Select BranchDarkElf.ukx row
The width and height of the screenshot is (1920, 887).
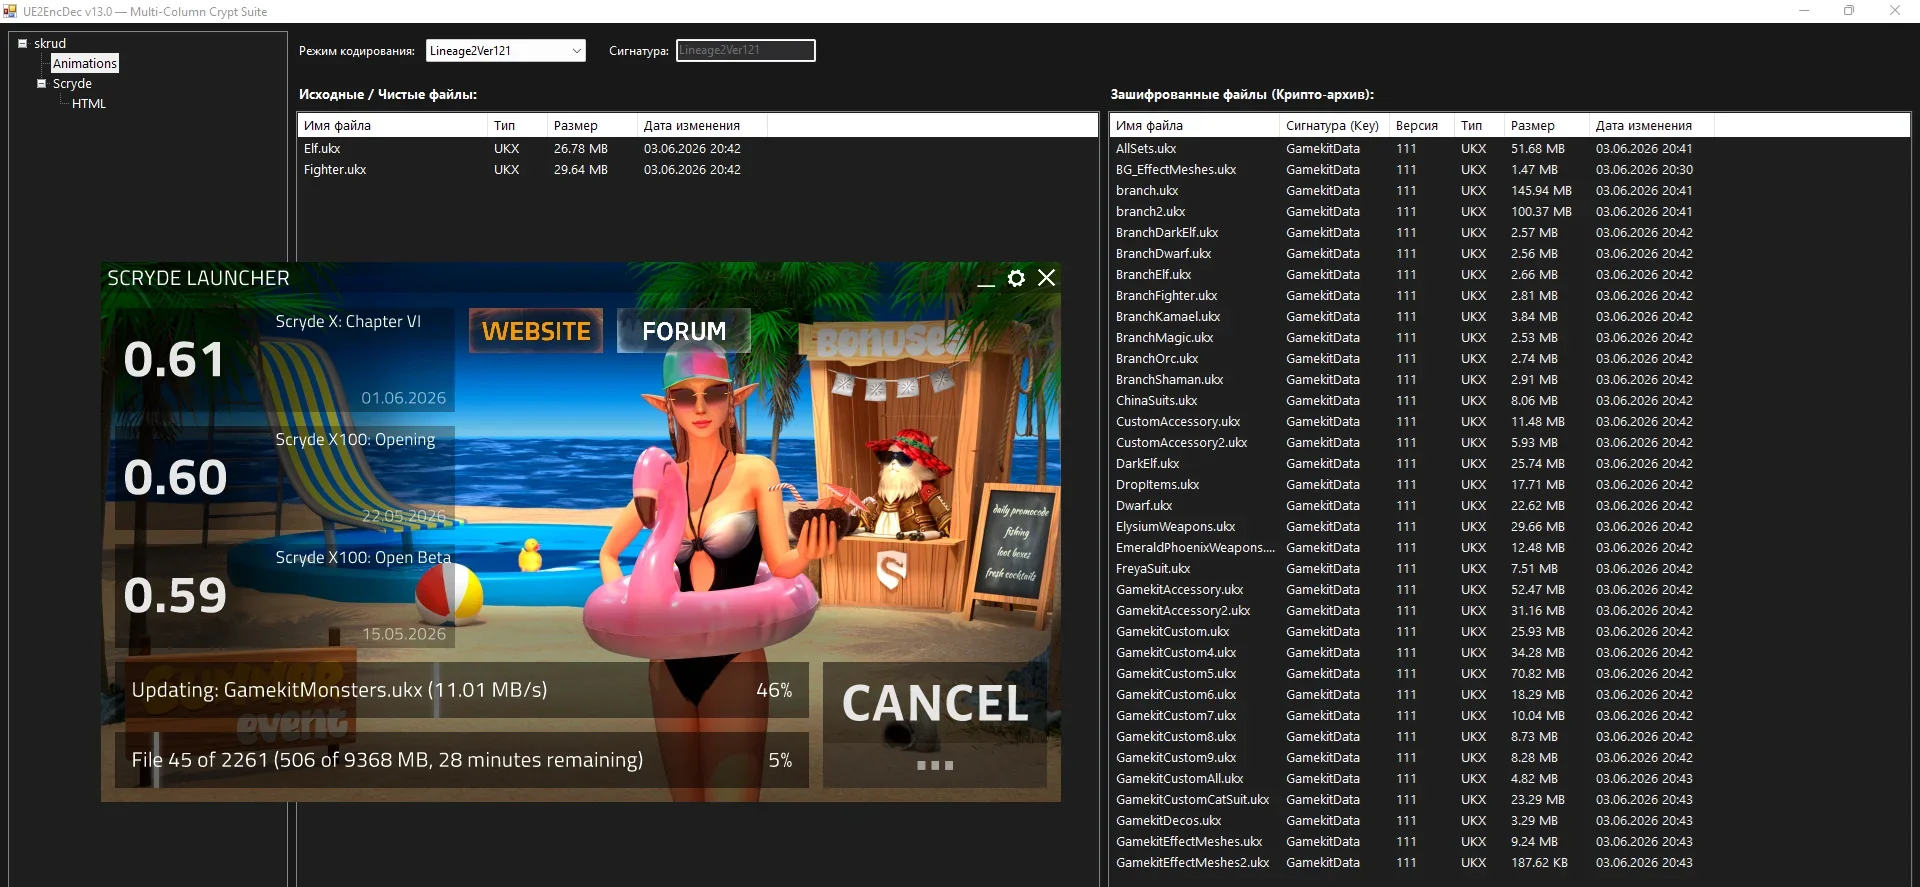tap(1510, 232)
